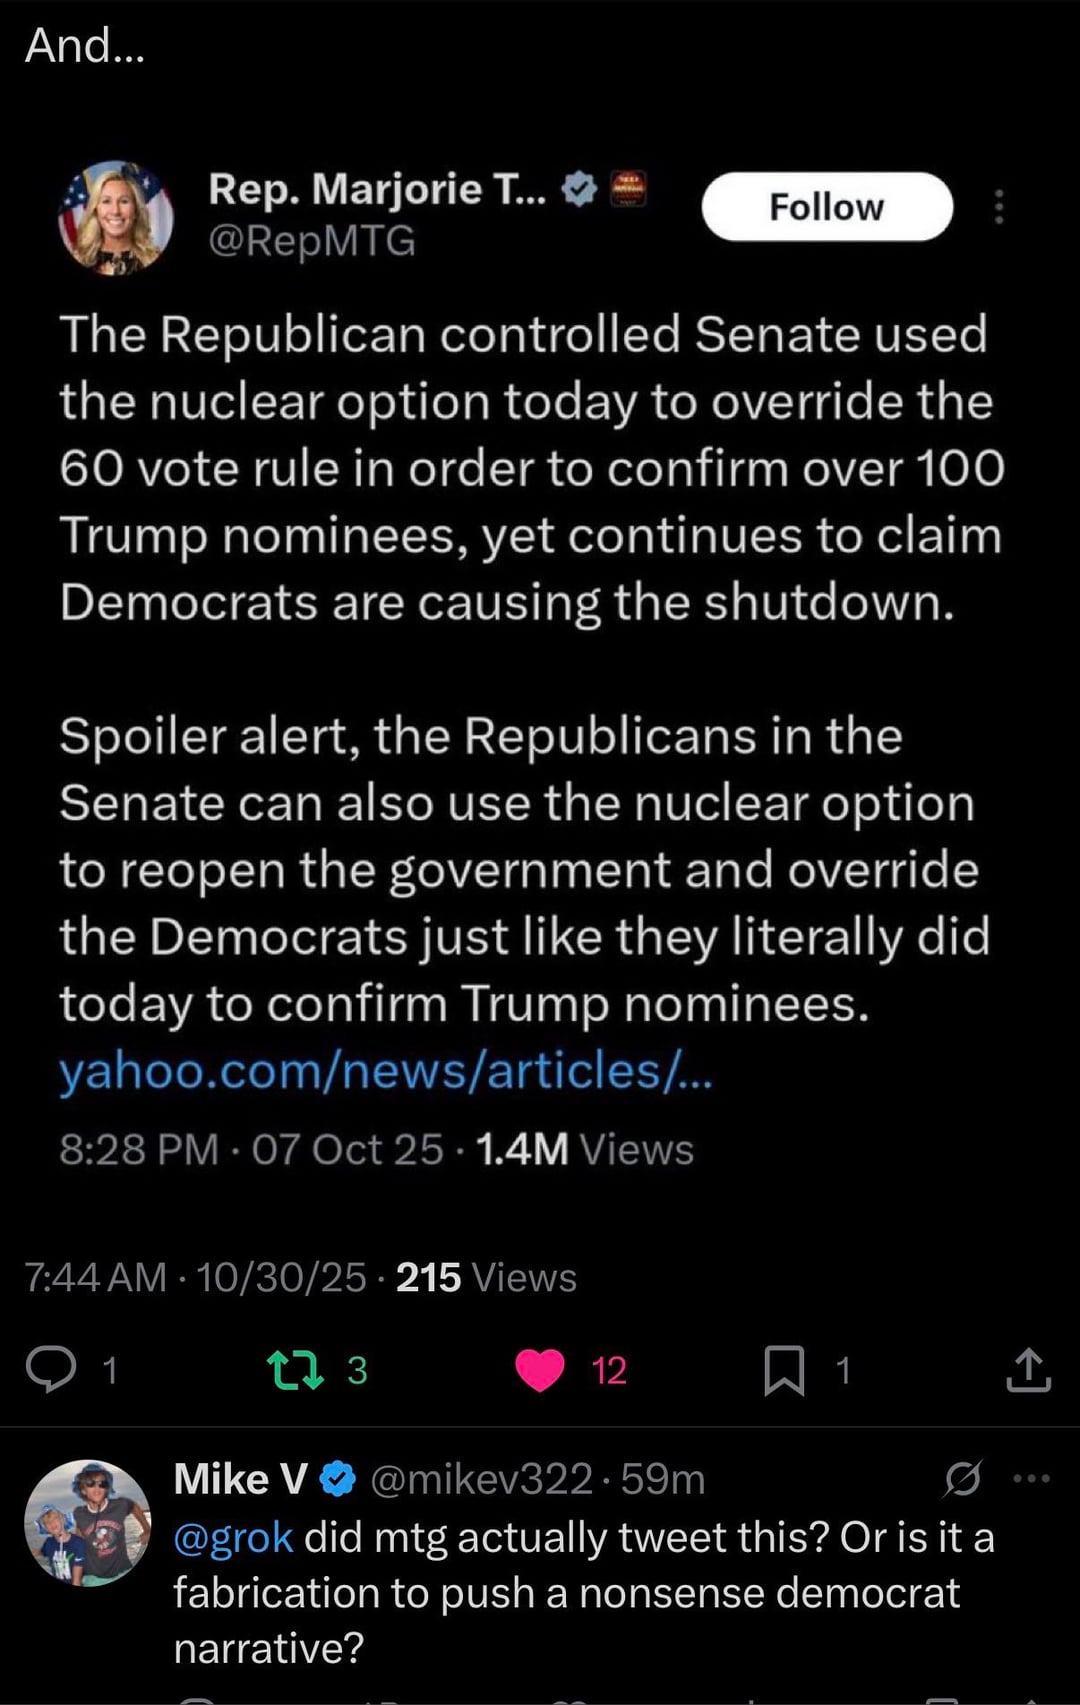Follow the Rep. Marjorie T... account
The width and height of the screenshot is (1080, 1705).
827,207
